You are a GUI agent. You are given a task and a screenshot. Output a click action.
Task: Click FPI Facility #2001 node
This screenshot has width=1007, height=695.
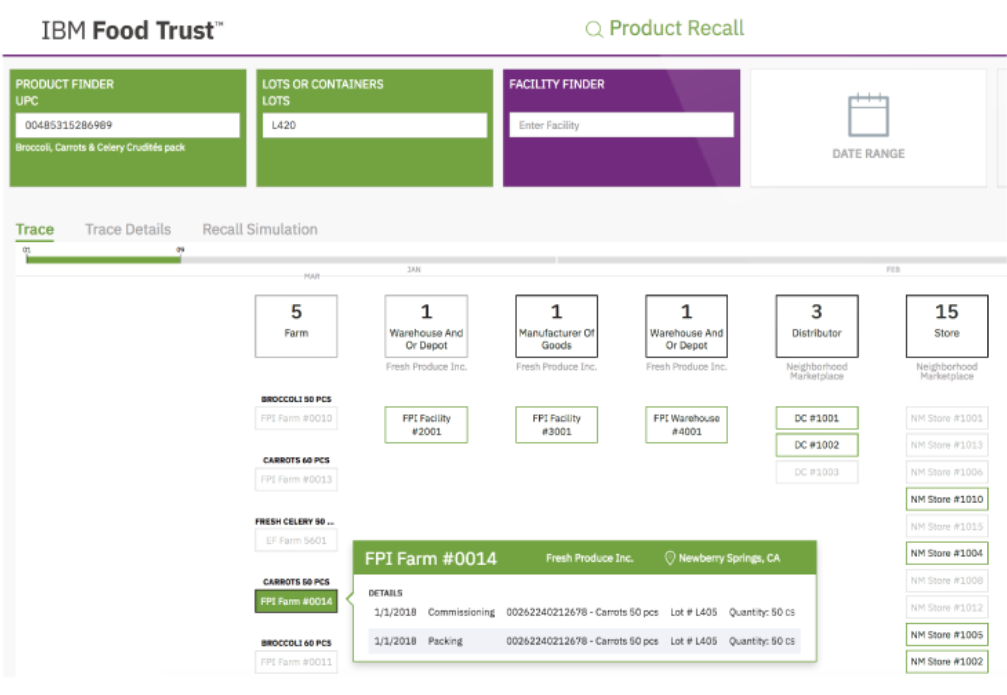click(426, 424)
